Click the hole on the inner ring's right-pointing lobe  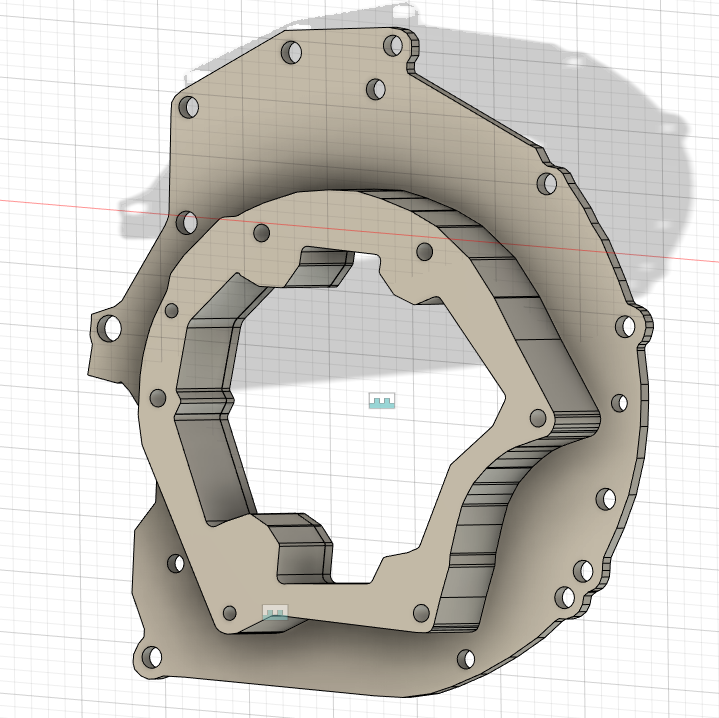pyautogui.click(x=537, y=417)
